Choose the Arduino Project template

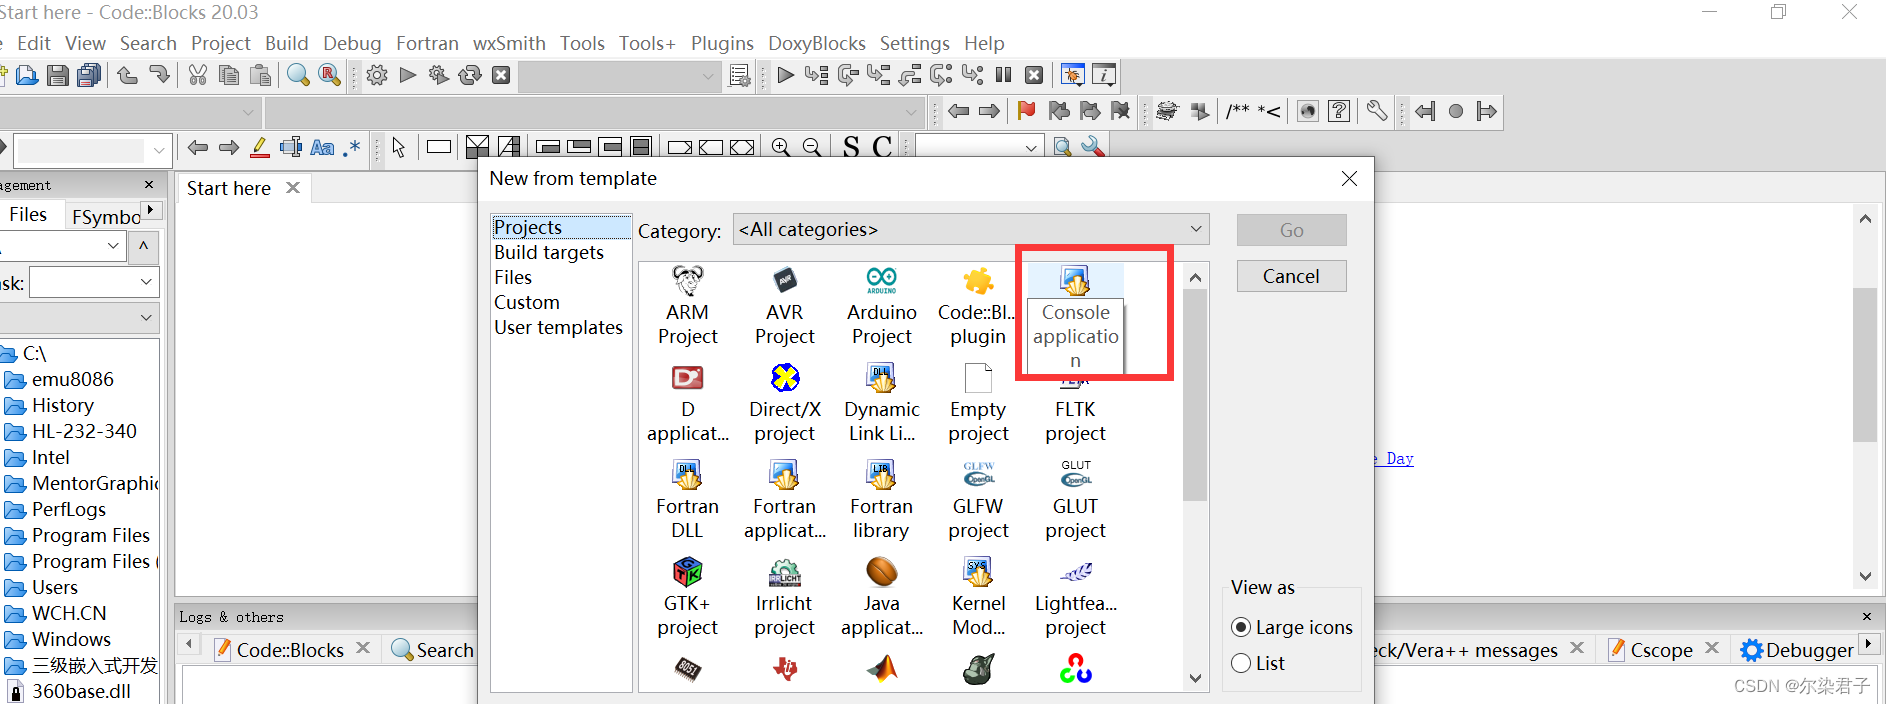click(882, 306)
